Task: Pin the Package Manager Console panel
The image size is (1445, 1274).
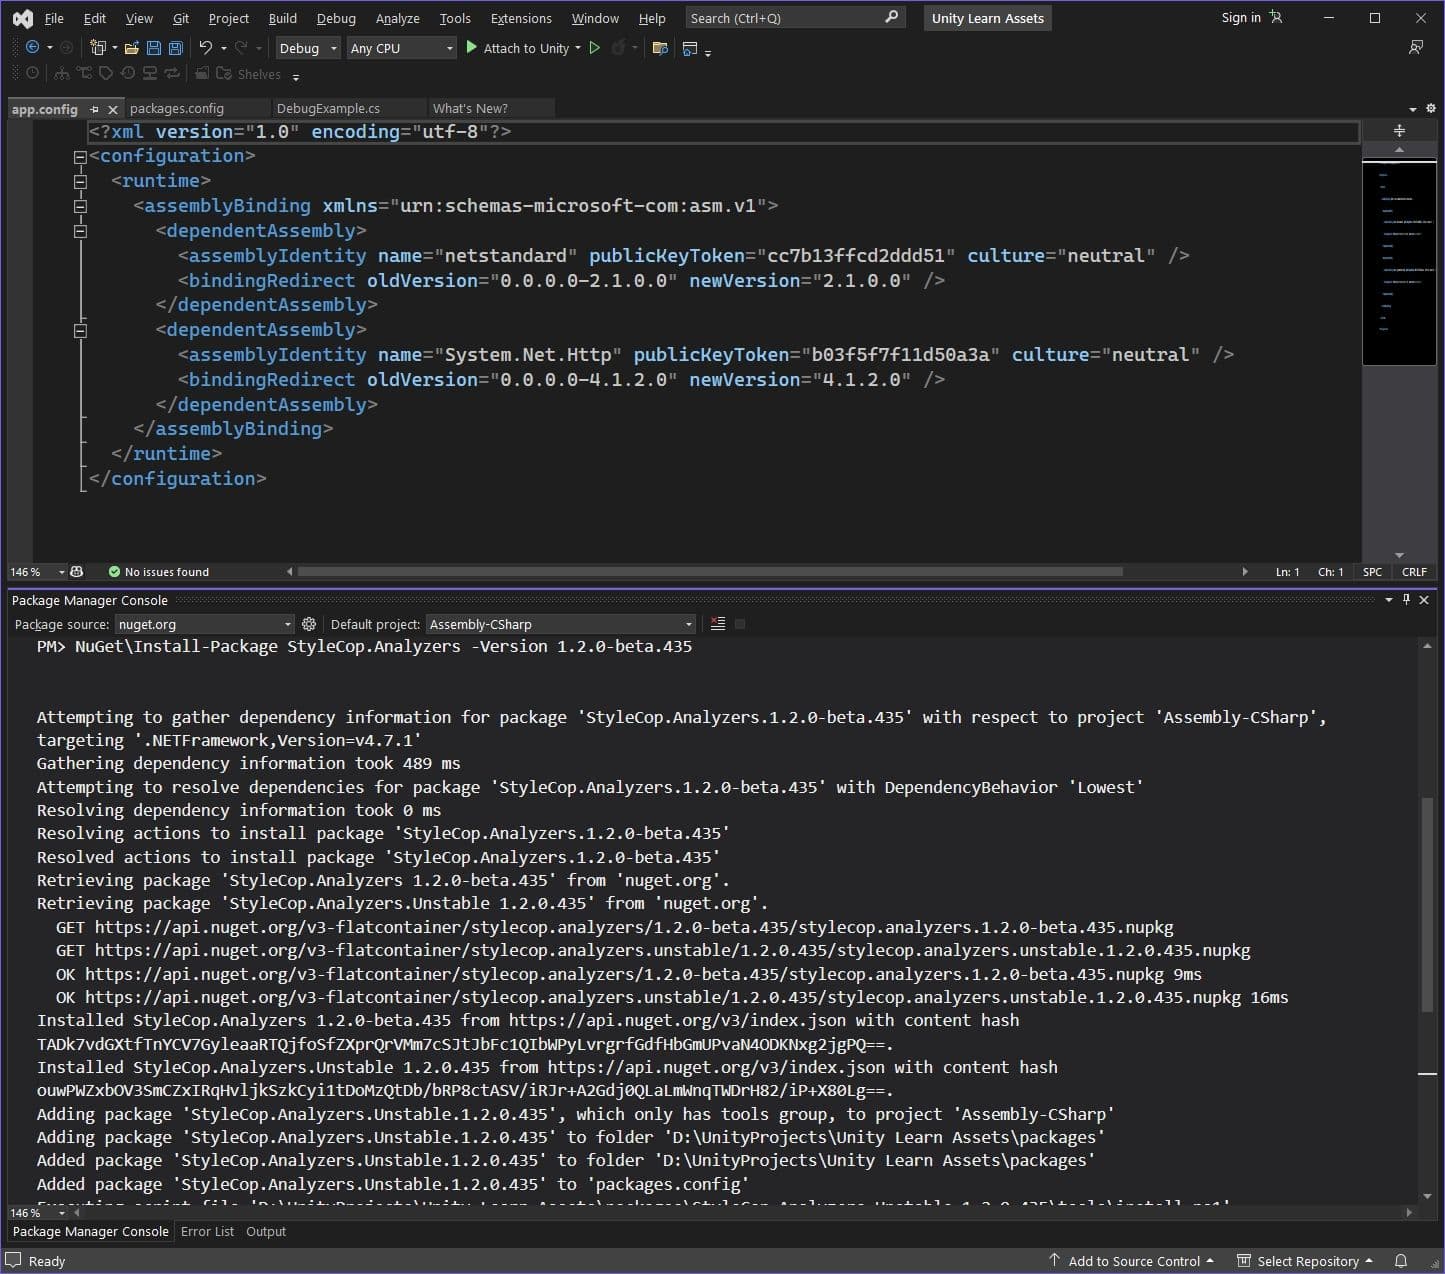Action: (1406, 600)
